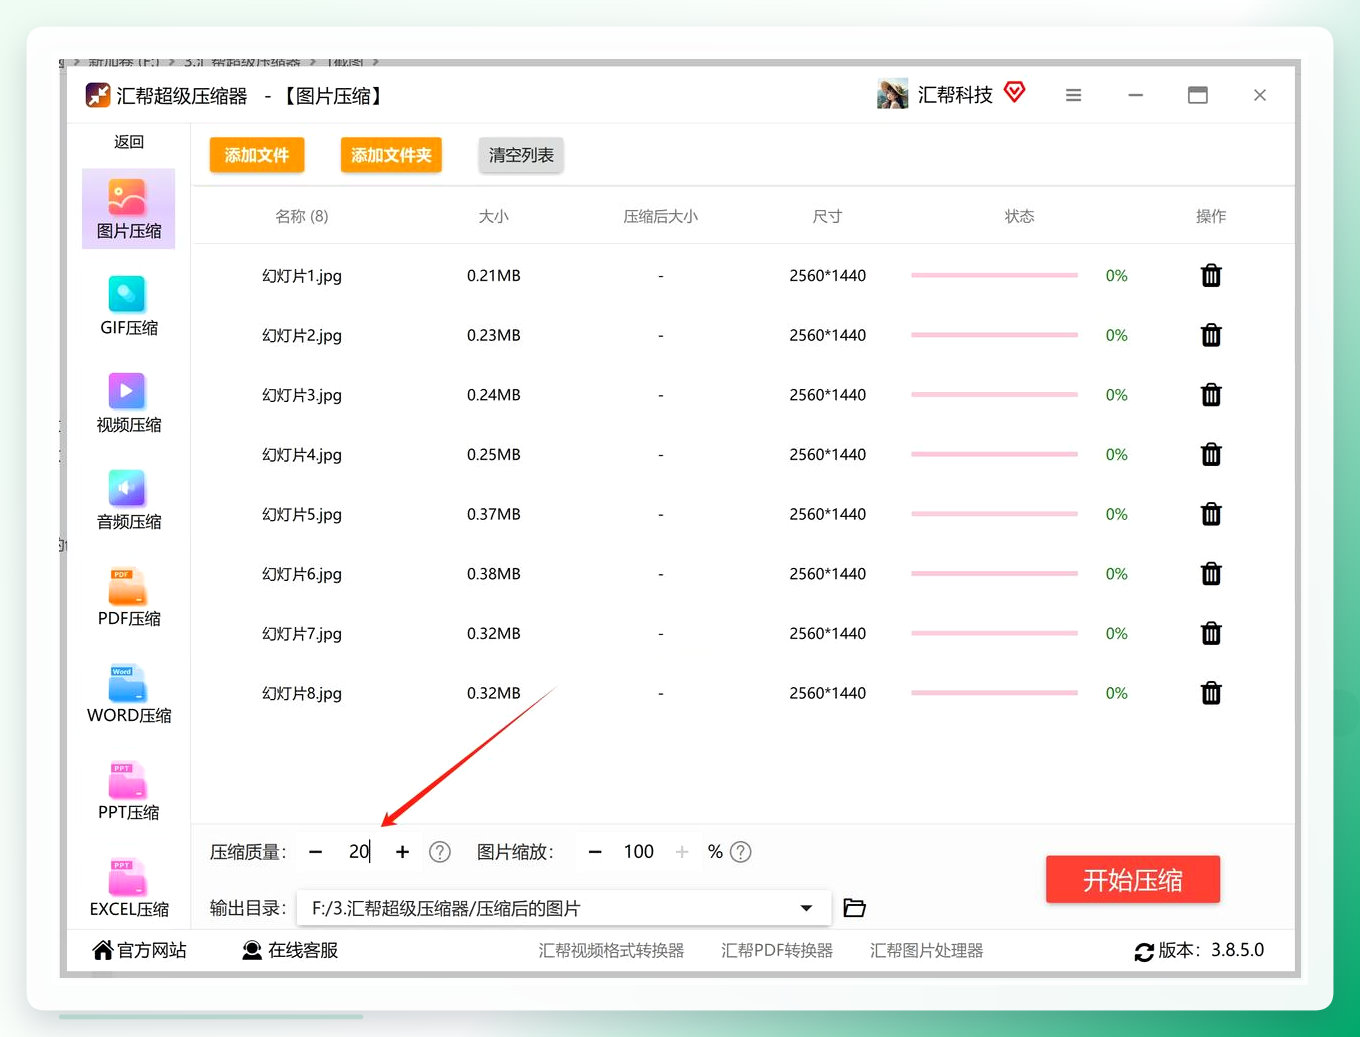The width and height of the screenshot is (1360, 1037).
Task: Select PDF压缩 in the sidebar
Action: tap(128, 597)
